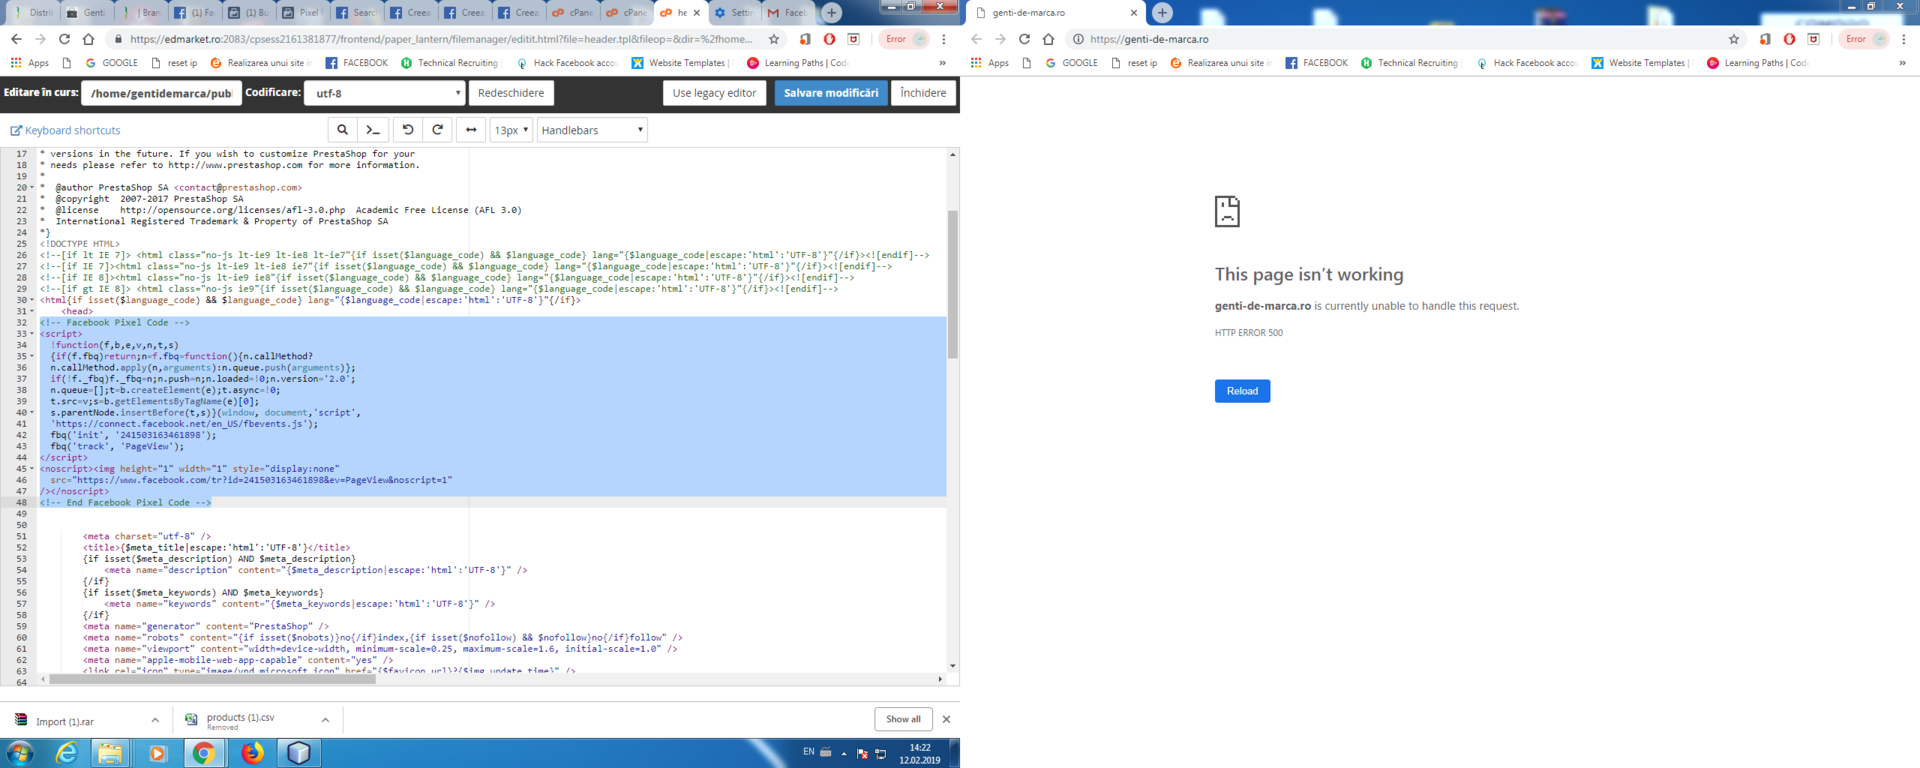The image size is (1920, 768).
Task: Open the search tool in editor toolbar
Action: tap(342, 130)
